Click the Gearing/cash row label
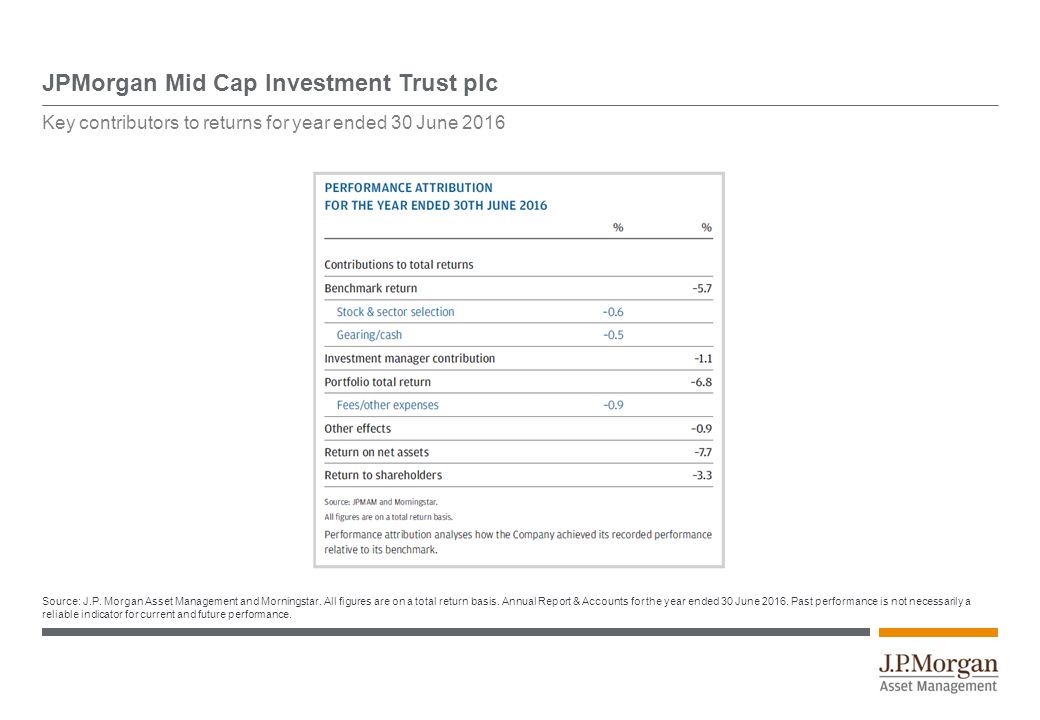 click(x=369, y=335)
